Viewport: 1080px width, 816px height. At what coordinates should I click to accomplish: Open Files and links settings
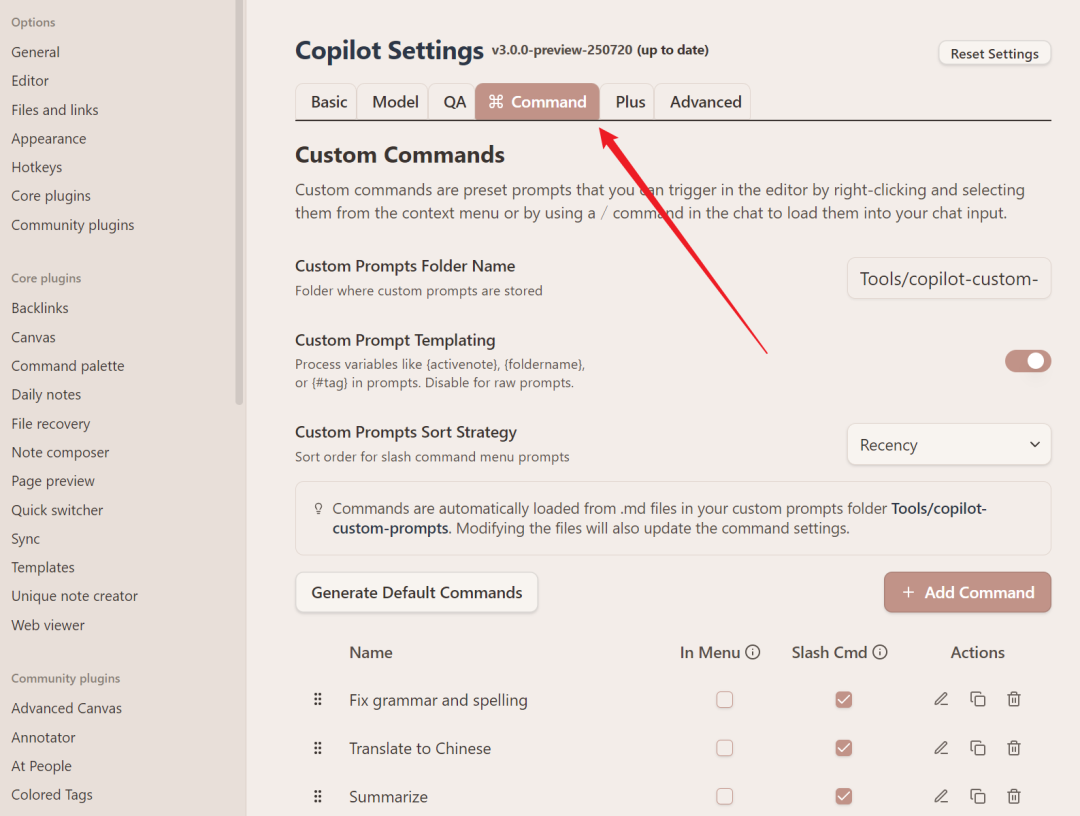54,109
